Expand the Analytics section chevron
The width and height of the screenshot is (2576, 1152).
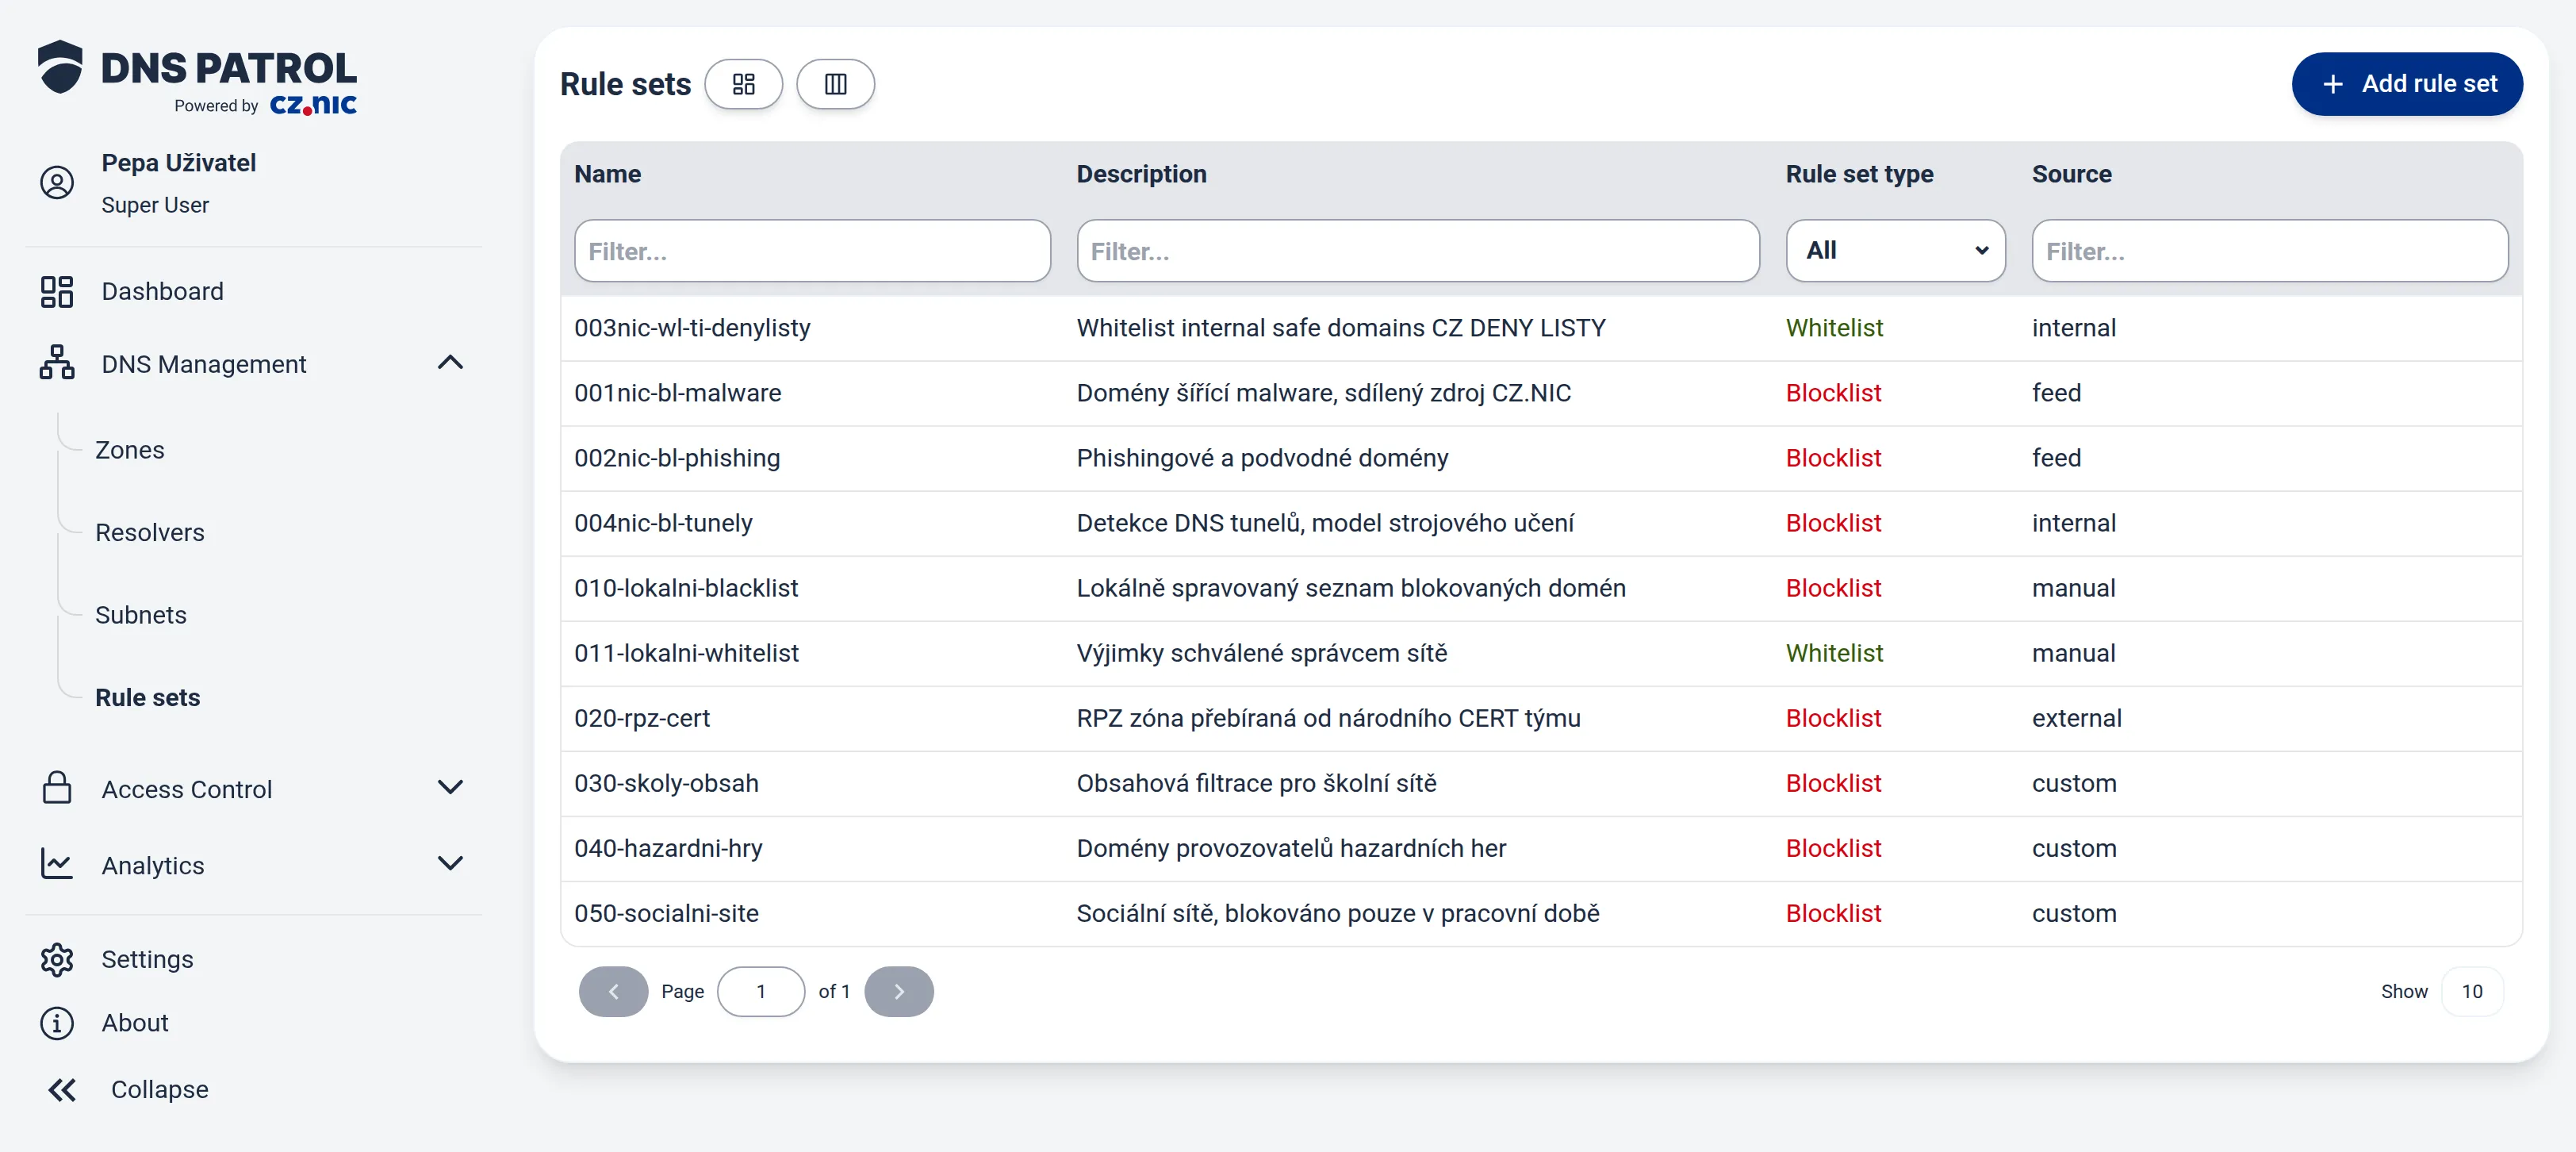click(x=451, y=864)
